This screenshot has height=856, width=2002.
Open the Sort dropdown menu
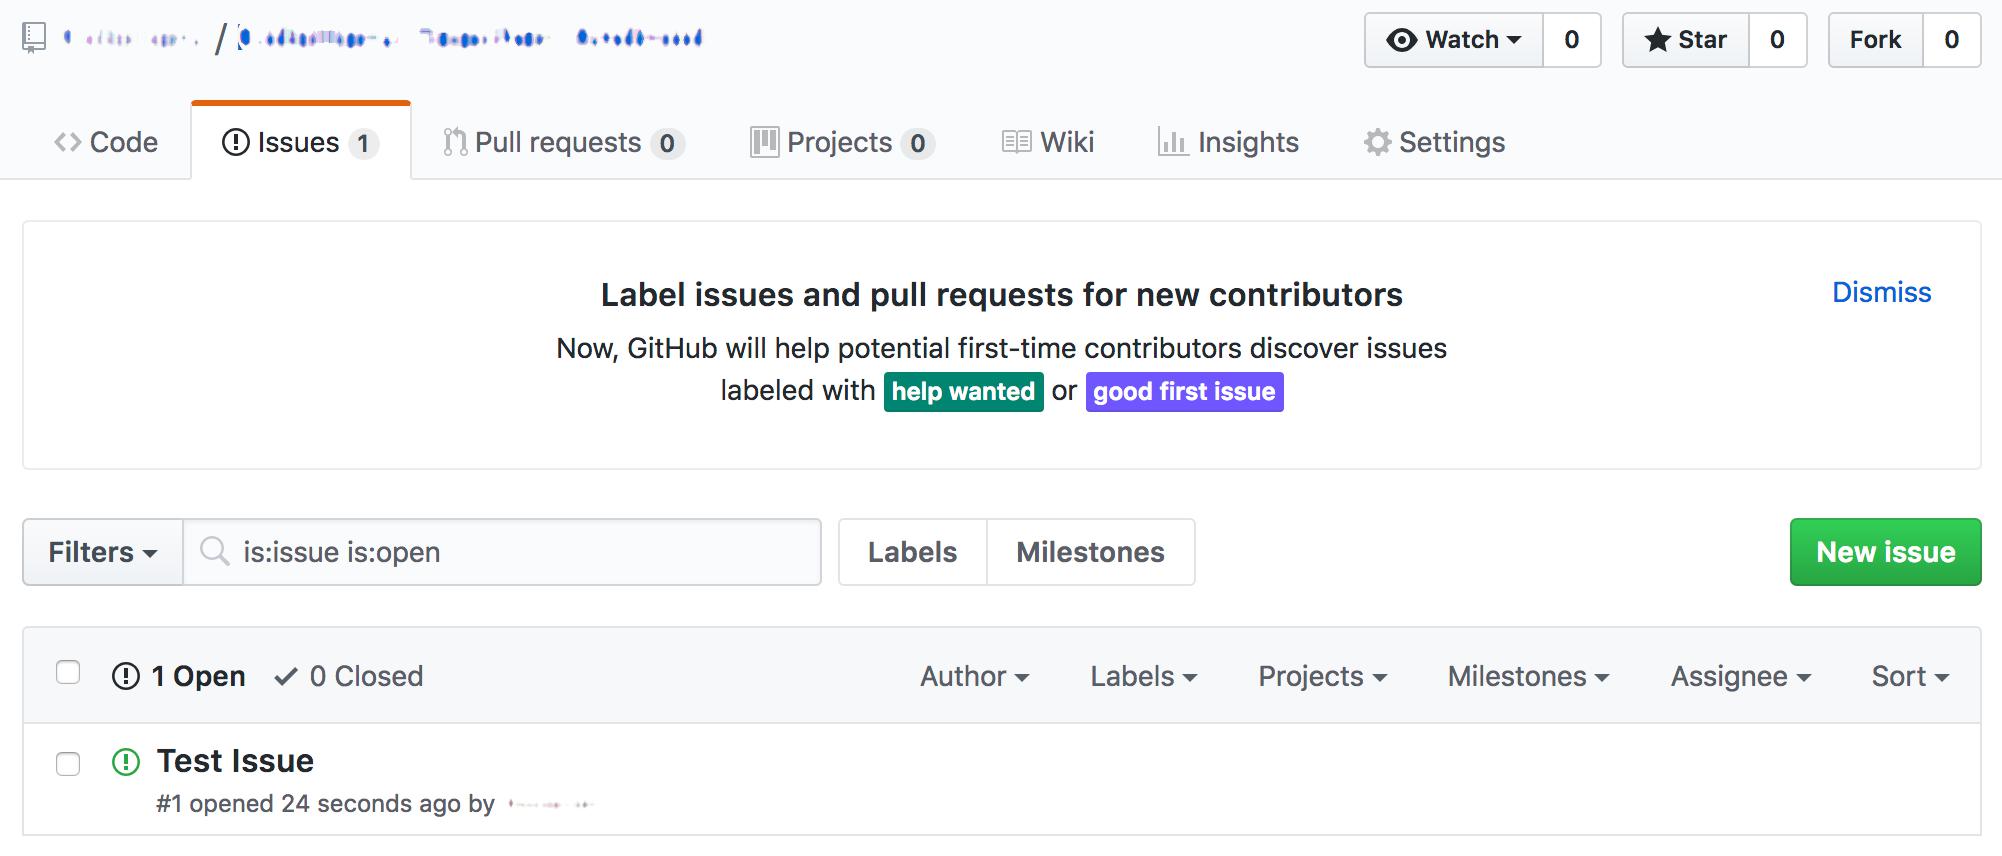[x=1909, y=676]
